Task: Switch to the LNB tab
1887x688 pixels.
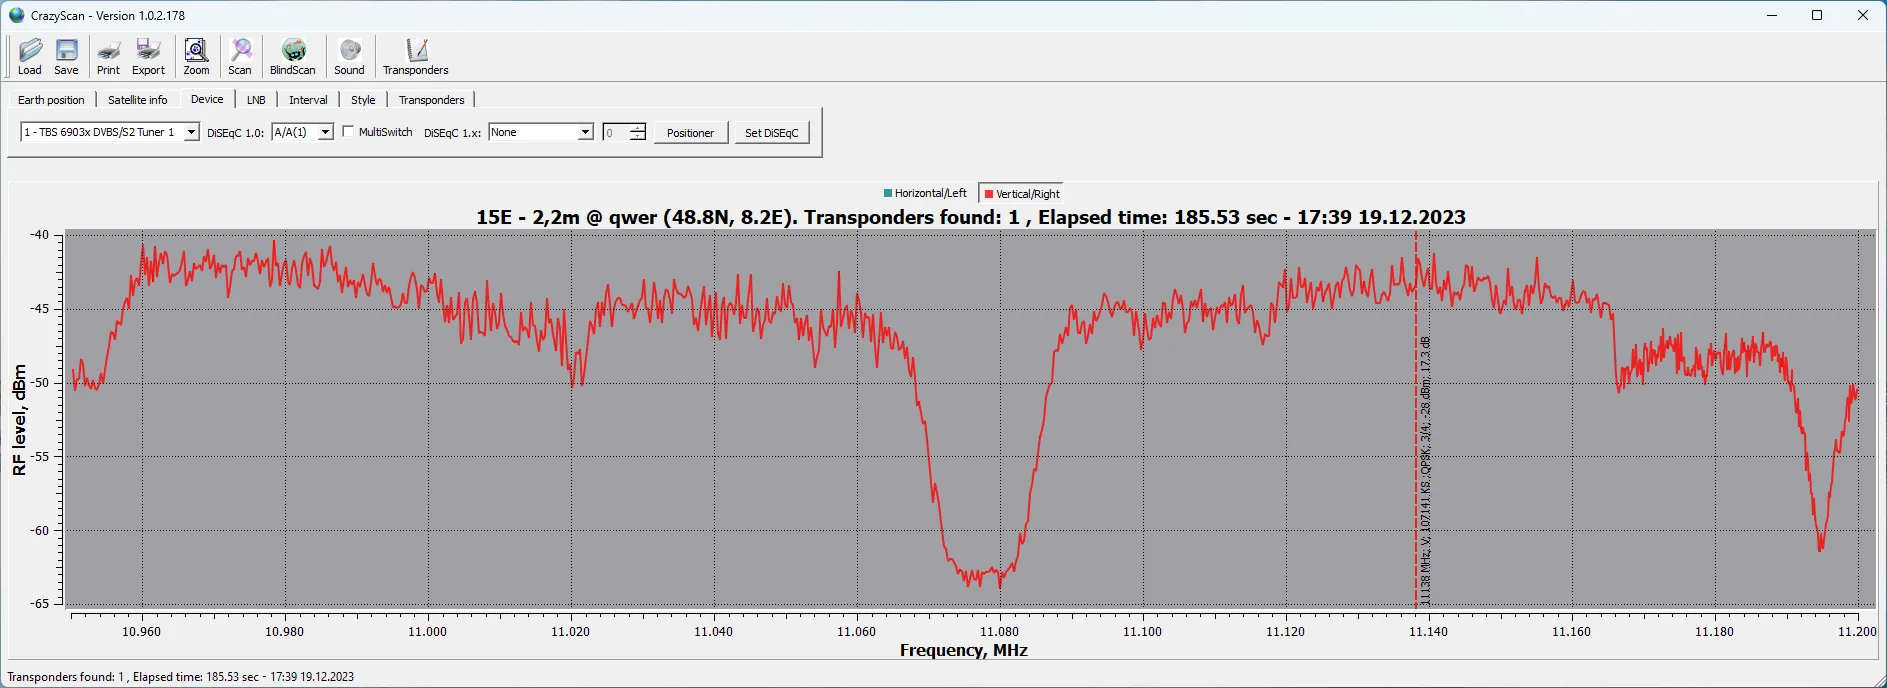Action: tap(256, 100)
